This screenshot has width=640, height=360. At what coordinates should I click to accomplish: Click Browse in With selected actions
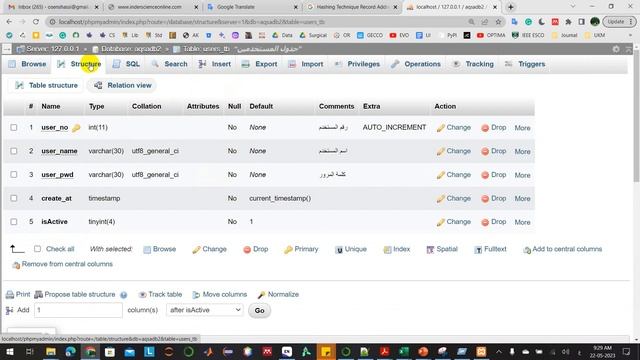(160, 249)
